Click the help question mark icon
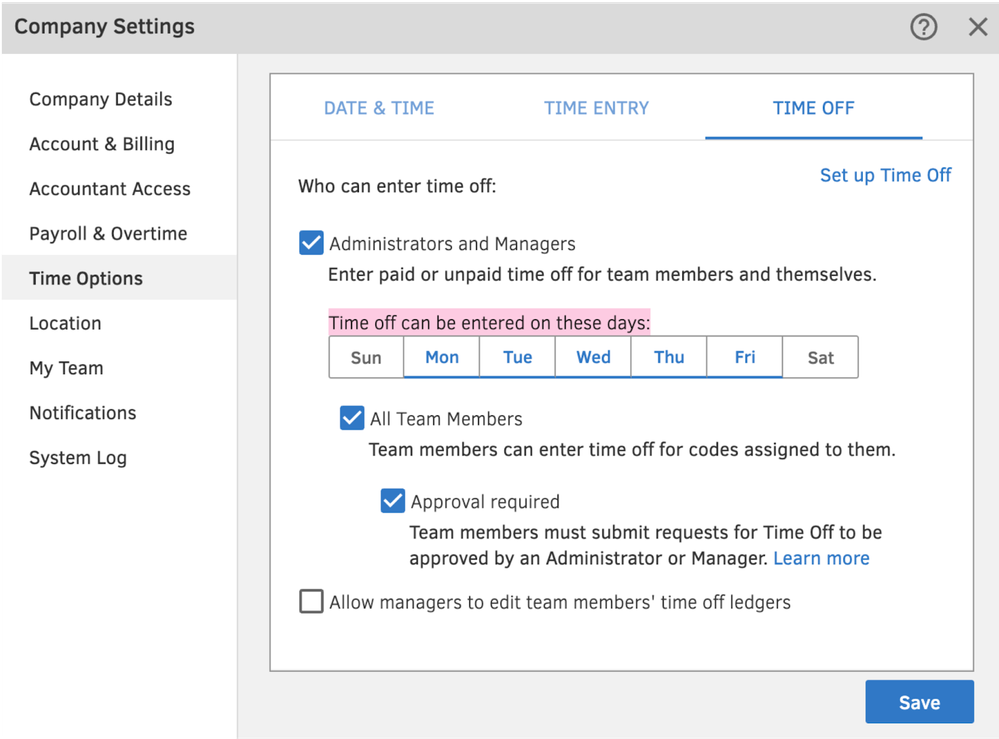 point(924,27)
